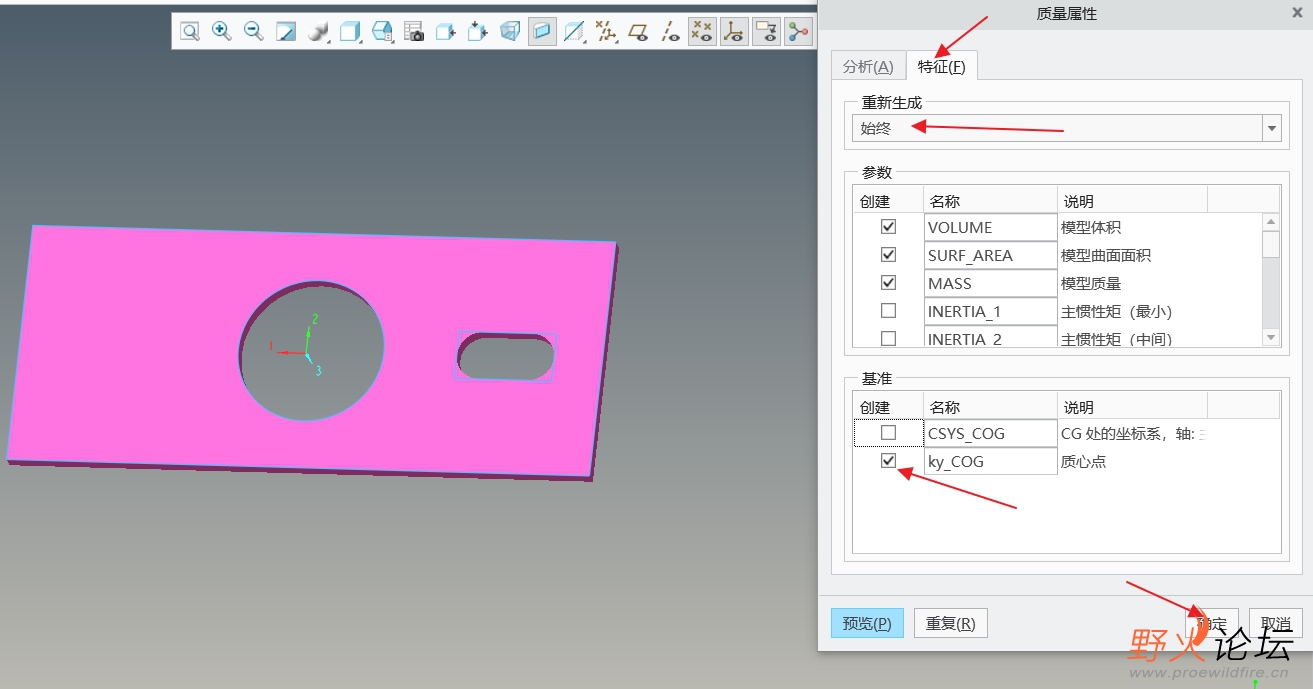Click the Zoom Out magnifier icon
The image size is (1313, 689).
254,32
